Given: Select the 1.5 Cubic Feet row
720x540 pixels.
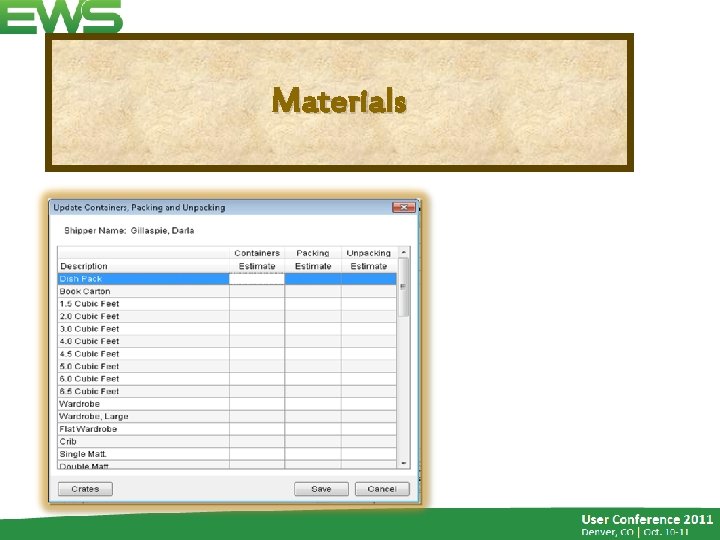Looking at the screenshot, I should (x=227, y=304).
